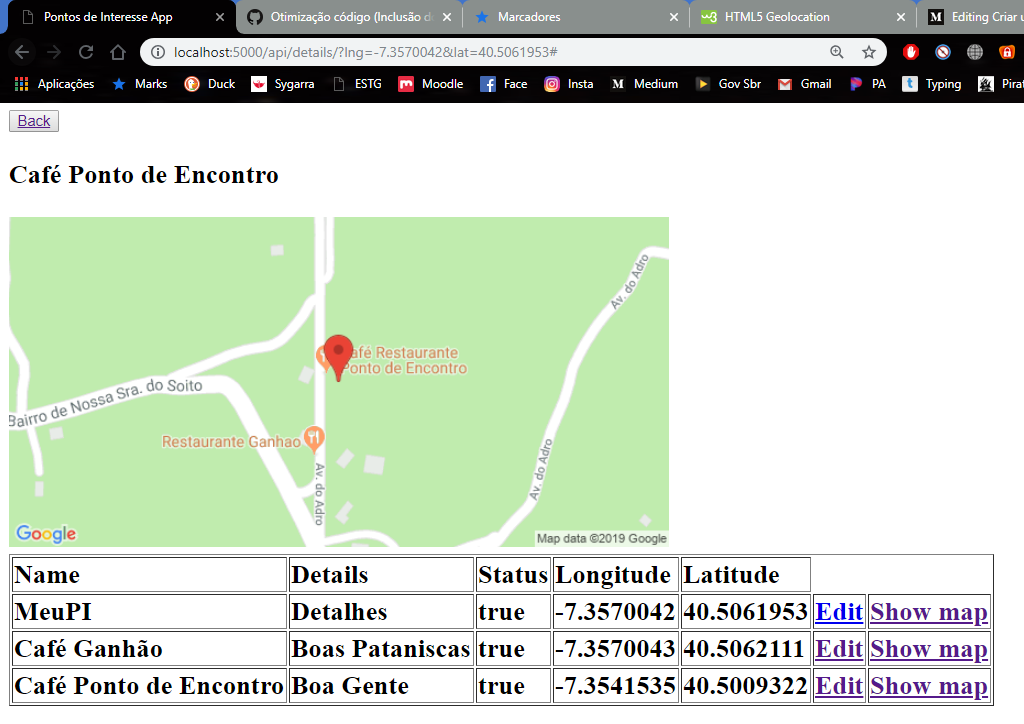Open the Aplicações apps grid
Image resolution: width=1024 pixels, height=724 pixels.
[57, 84]
